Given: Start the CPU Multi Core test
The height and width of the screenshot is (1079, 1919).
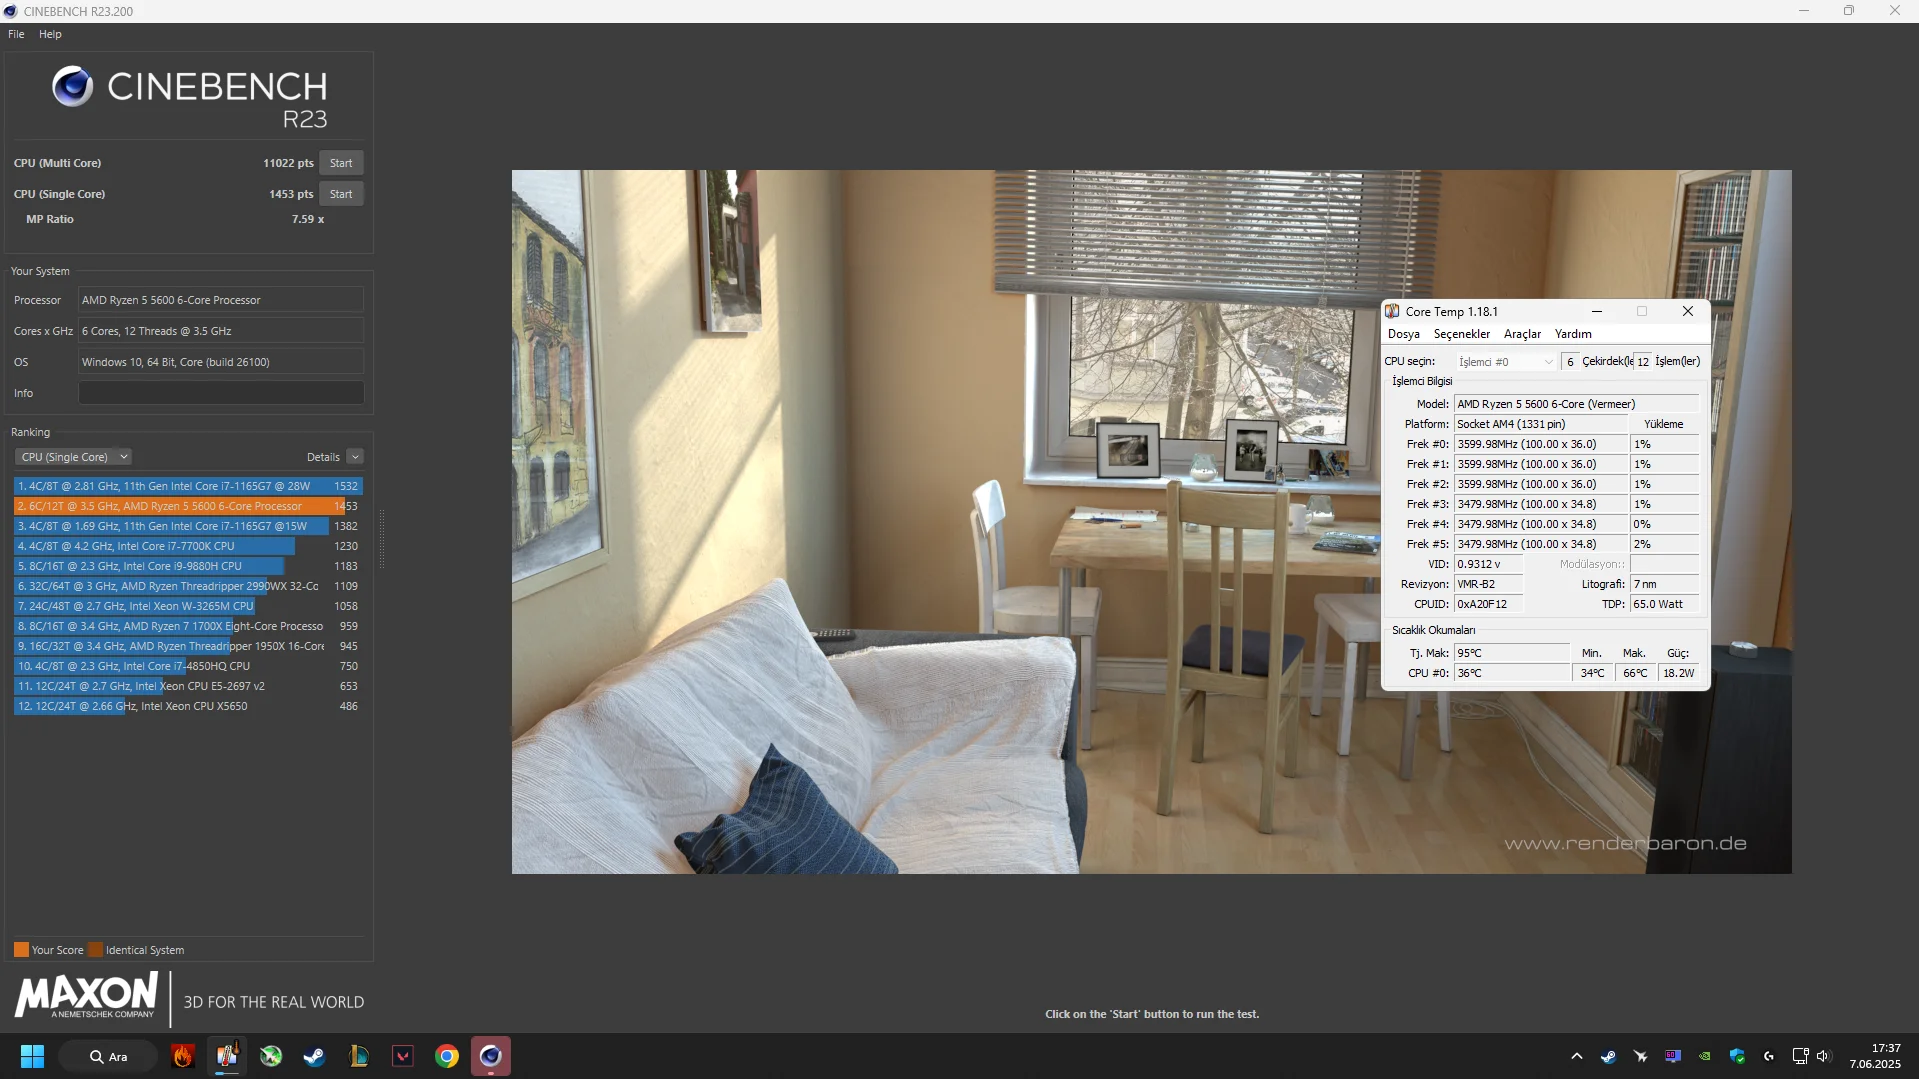Looking at the screenshot, I should pos(341,163).
